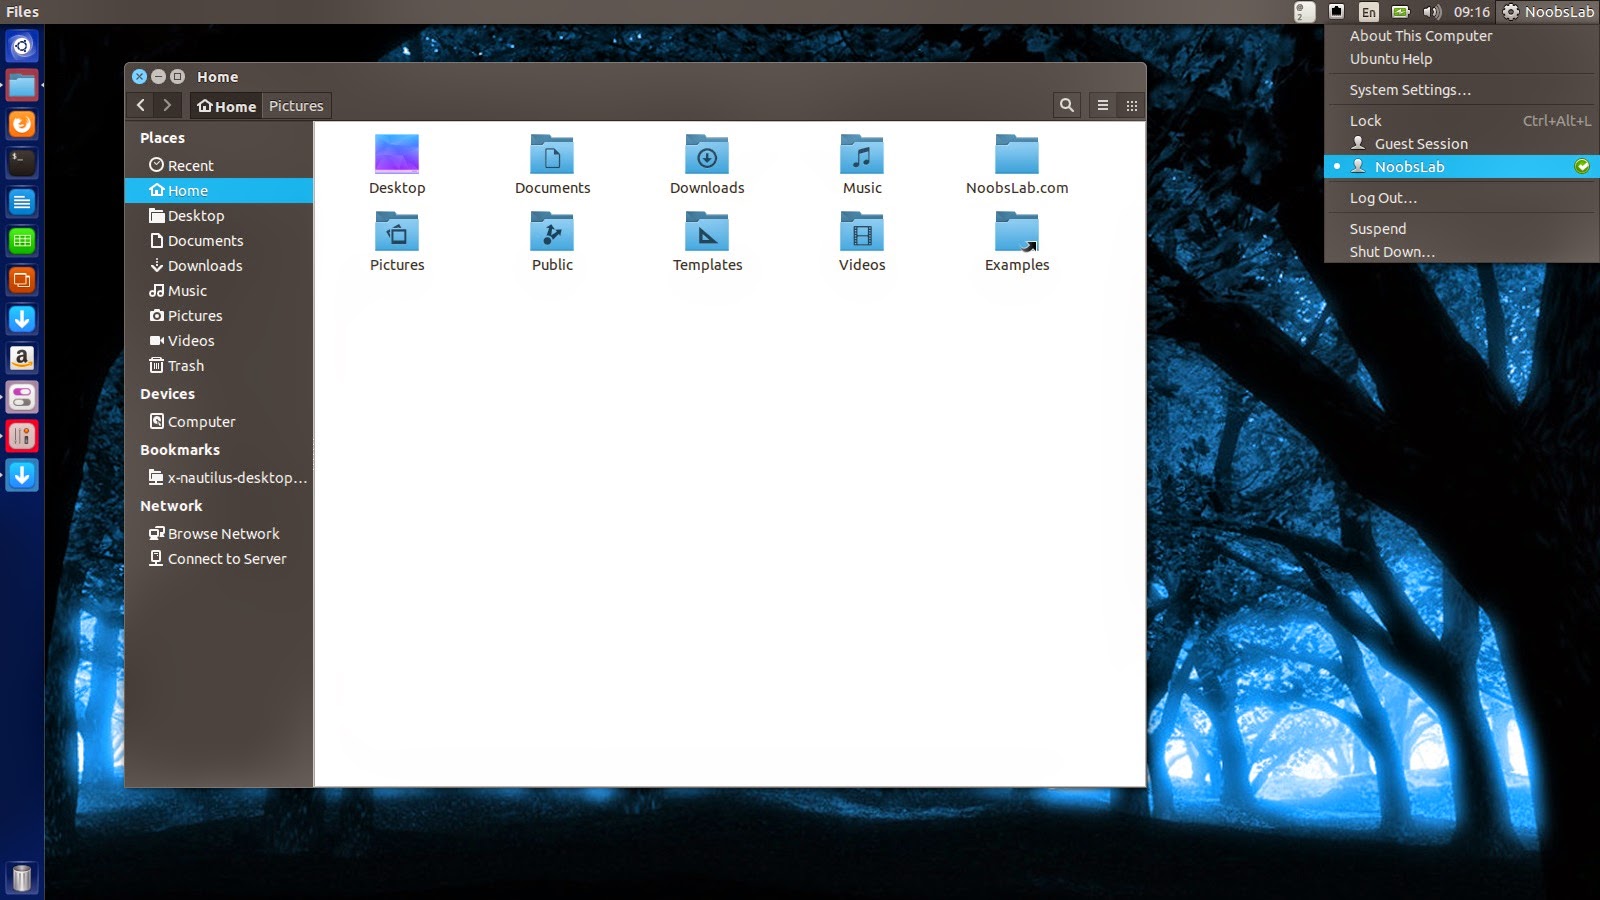Select Desktop in the Places sidebar
Viewport: 1600px width, 900px height.
(219, 215)
